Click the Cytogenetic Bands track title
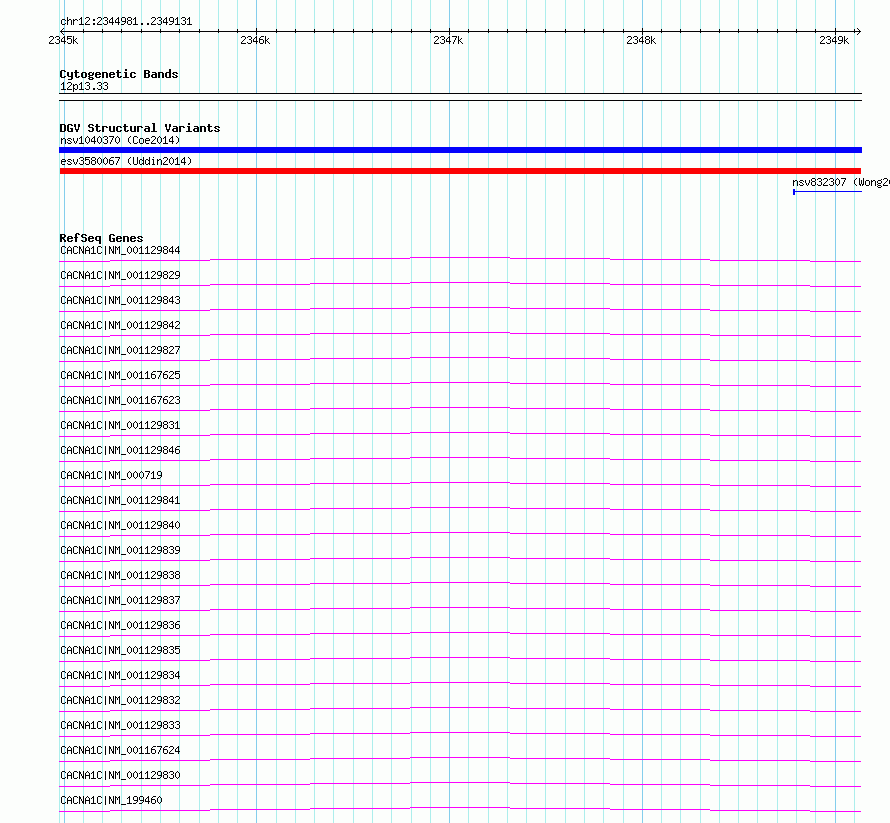This screenshot has height=823, width=890. (119, 74)
